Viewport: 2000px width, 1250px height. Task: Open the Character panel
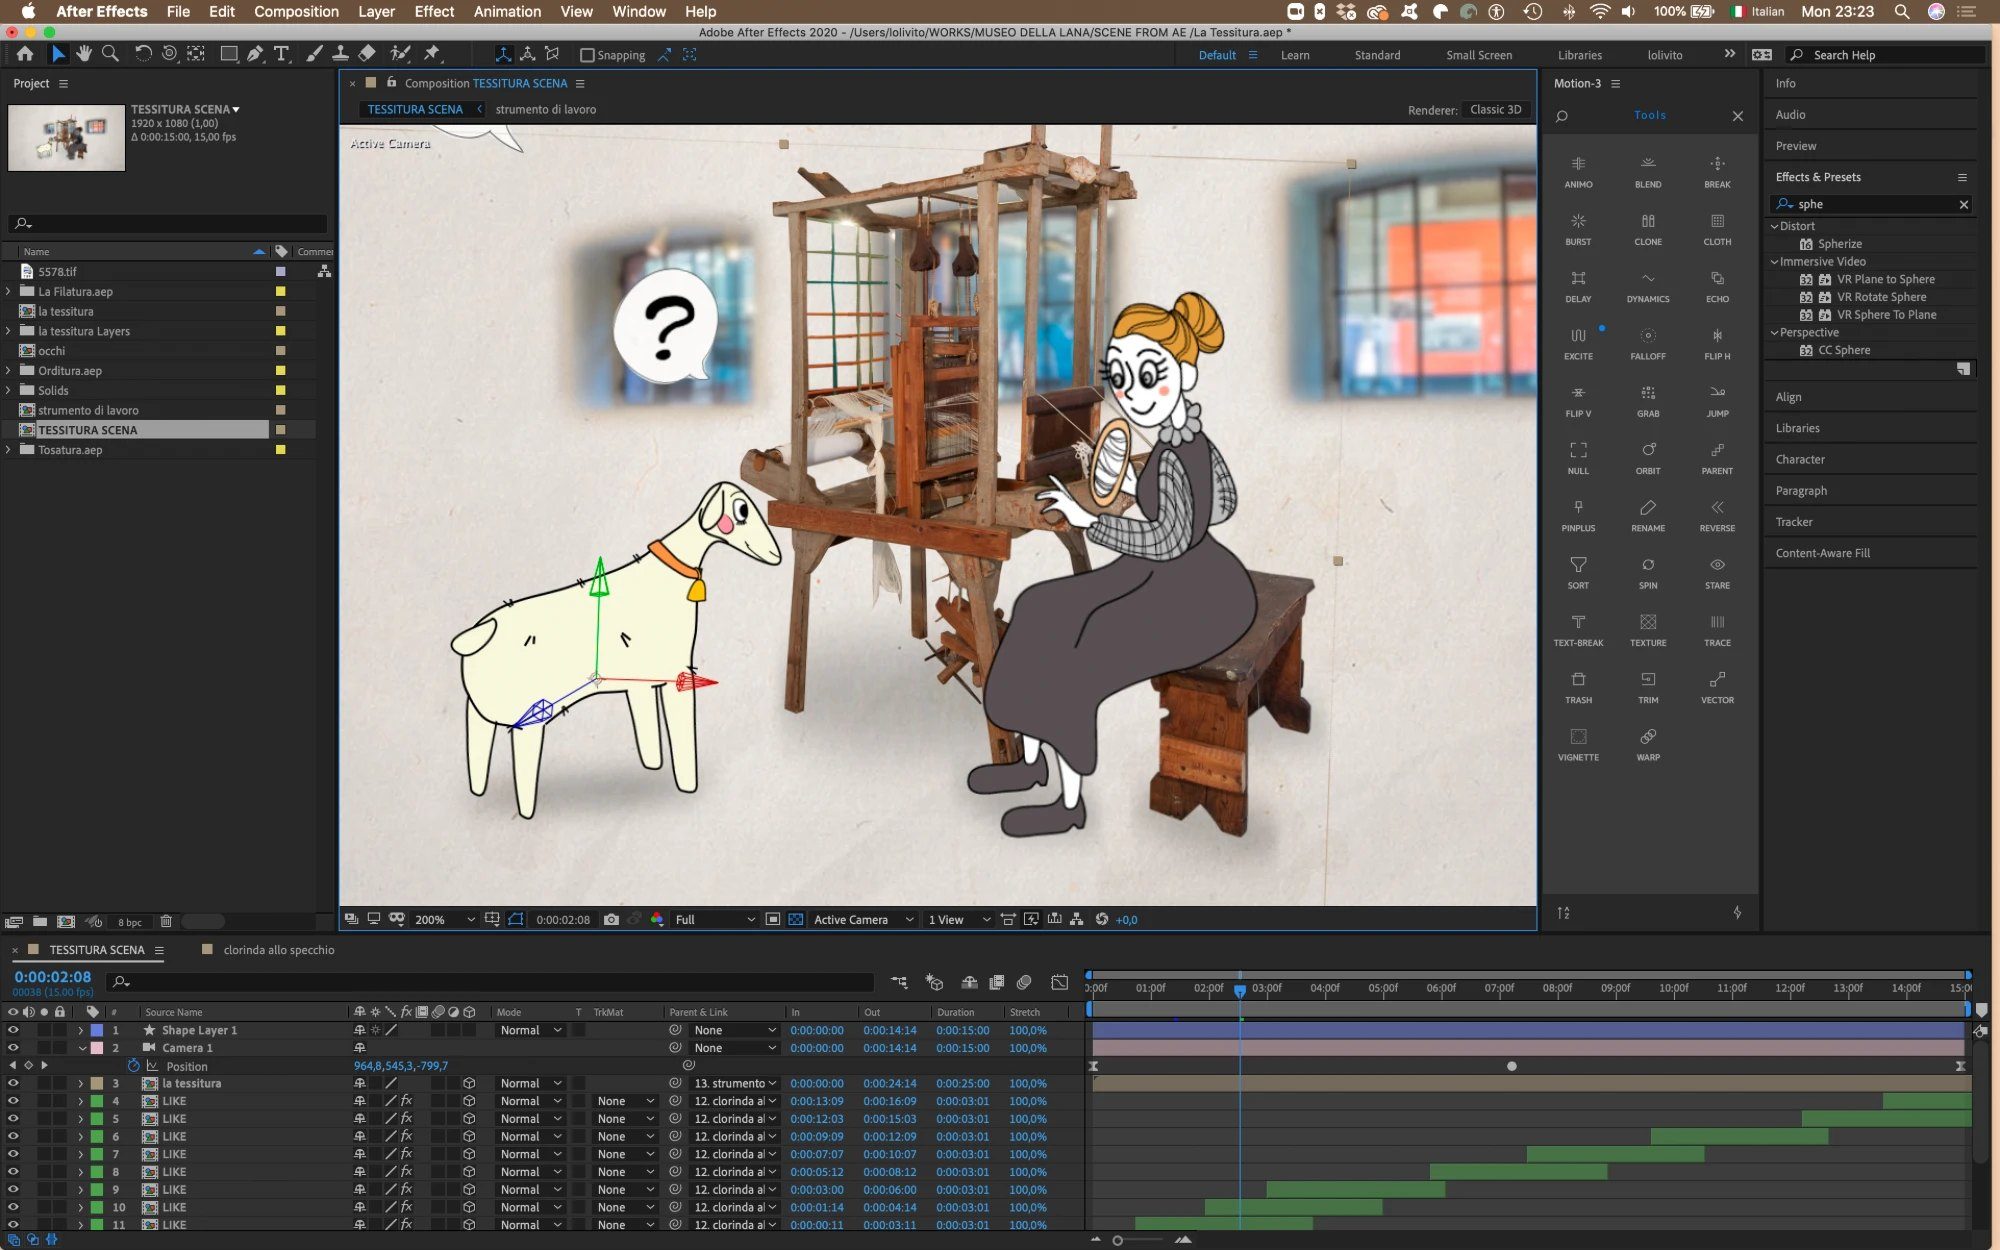(1800, 459)
